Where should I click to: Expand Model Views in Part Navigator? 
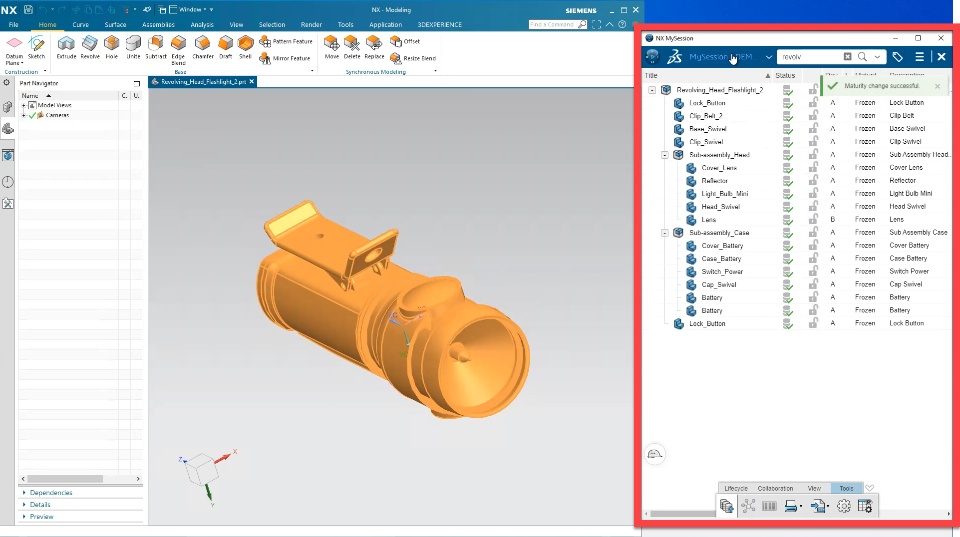click(x=24, y=105)
